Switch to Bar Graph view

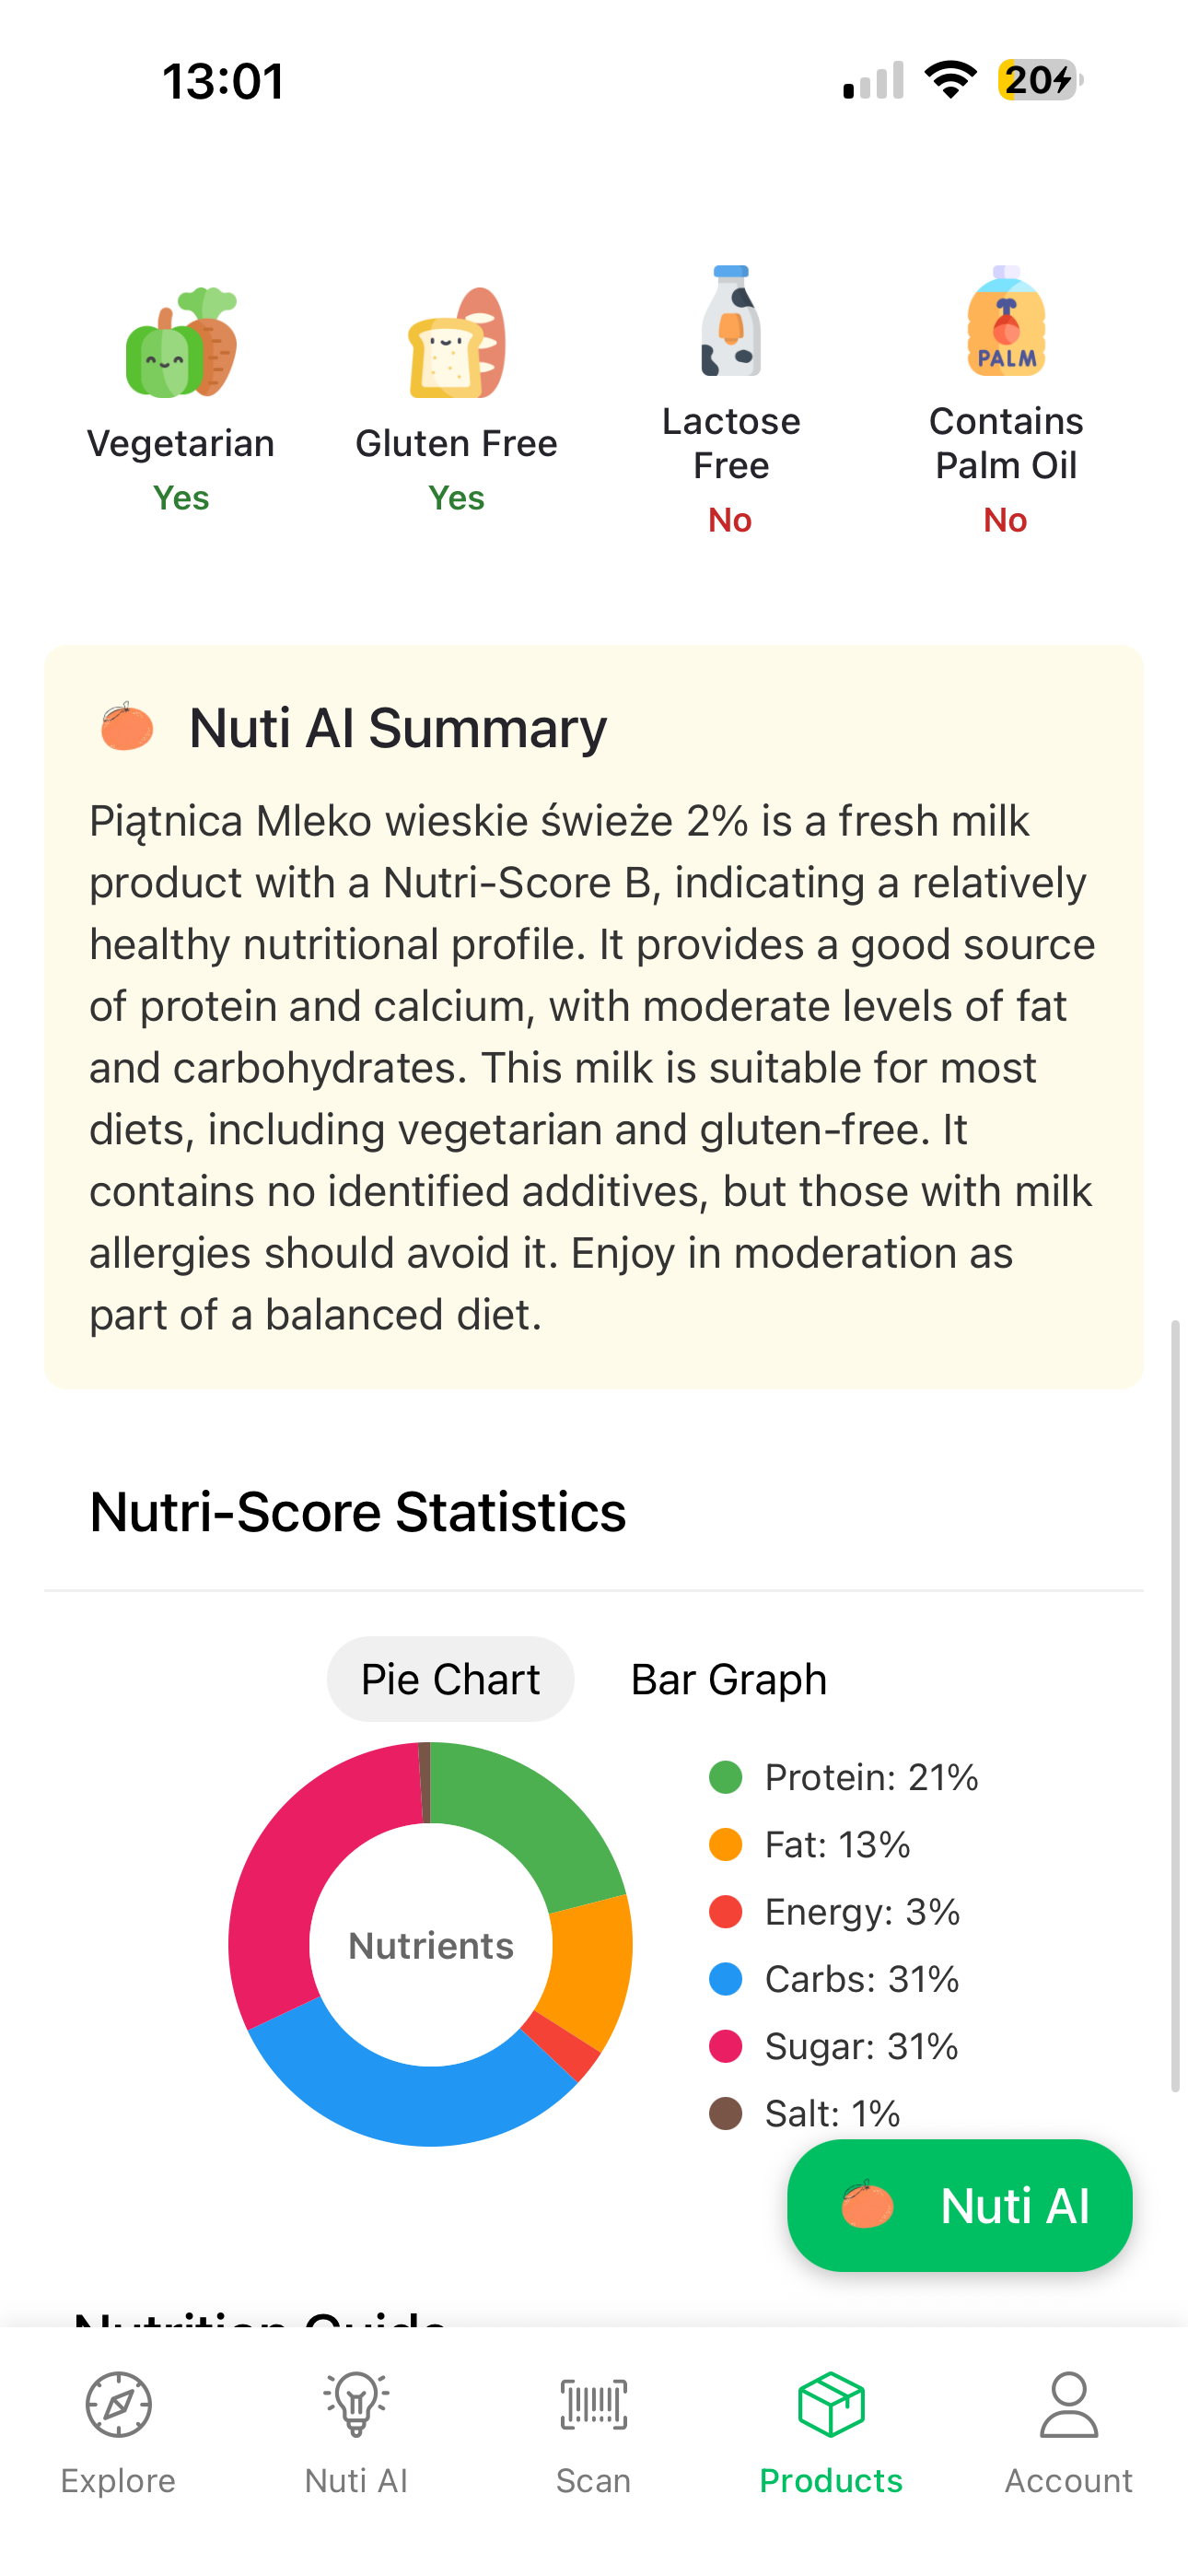tap(729, 1679)
